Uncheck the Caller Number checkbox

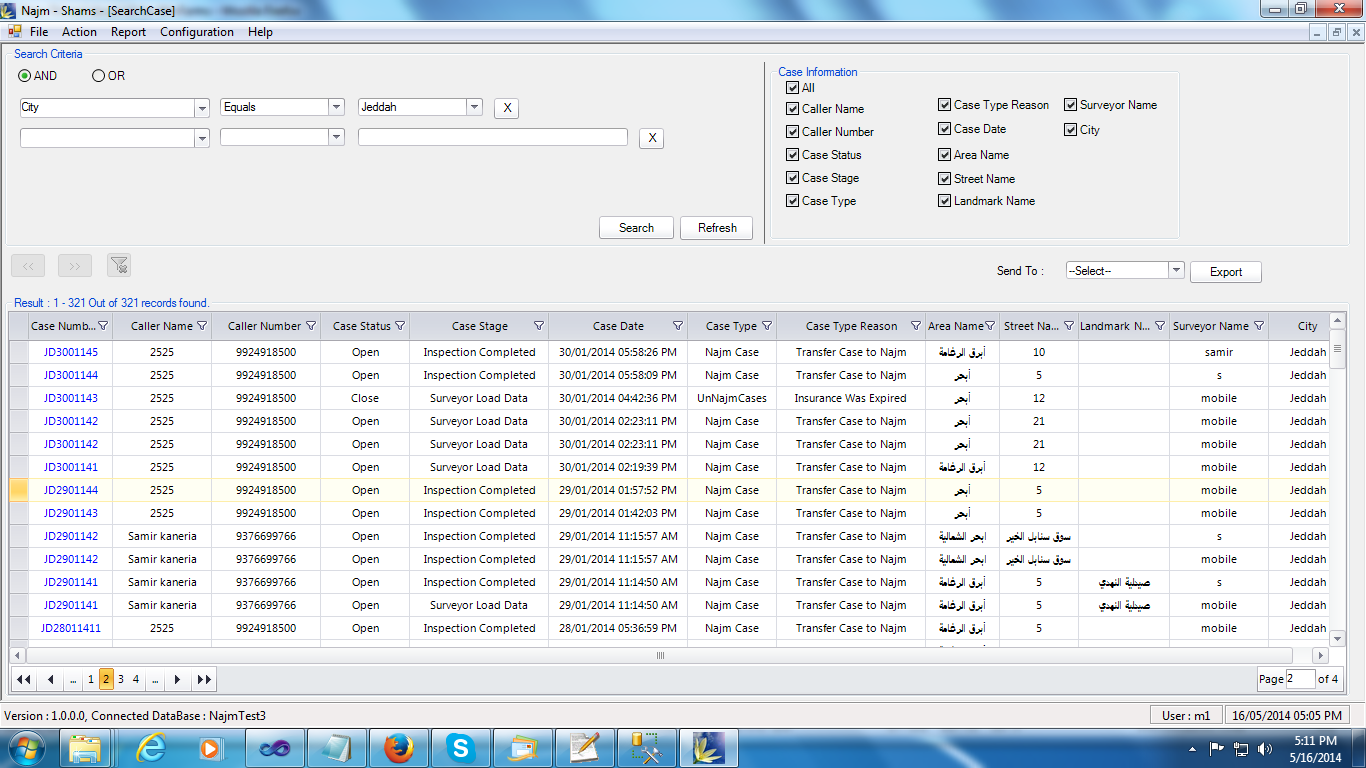(x=793, y=132)
